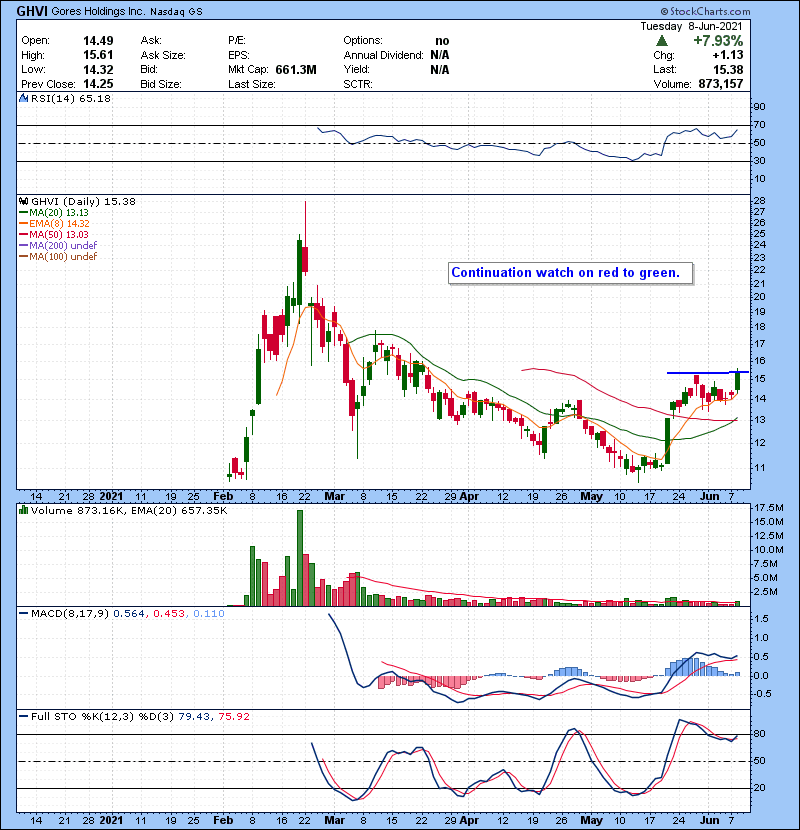
Task: Click the MA(20) 13.13 legend entry
Action: point(54,213)
